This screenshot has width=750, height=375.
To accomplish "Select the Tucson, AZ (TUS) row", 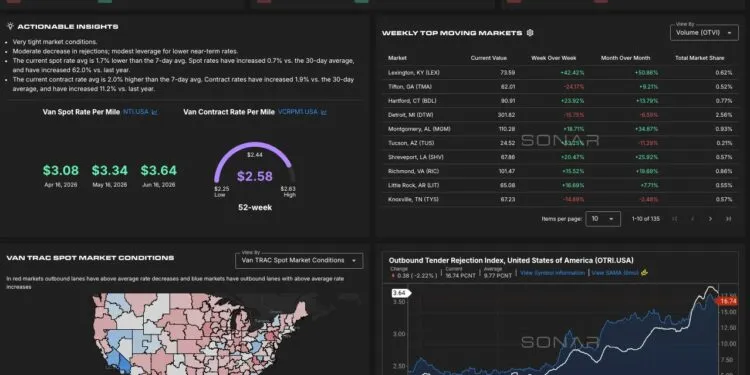I will 560,143.
